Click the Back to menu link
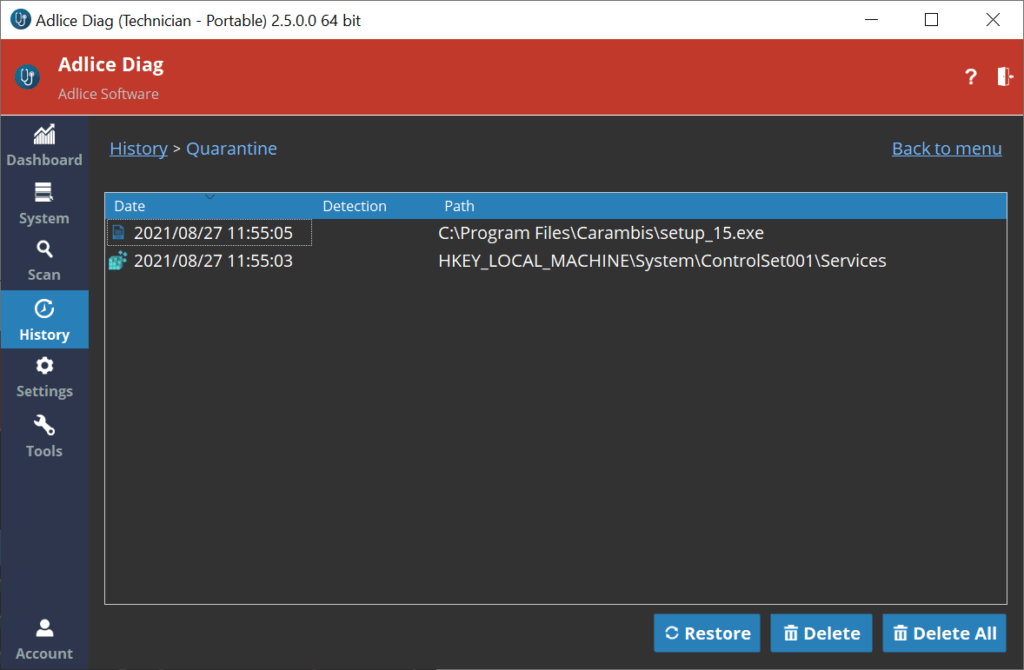The height and width of the screenshot is (670, 1024). point(946,149)
